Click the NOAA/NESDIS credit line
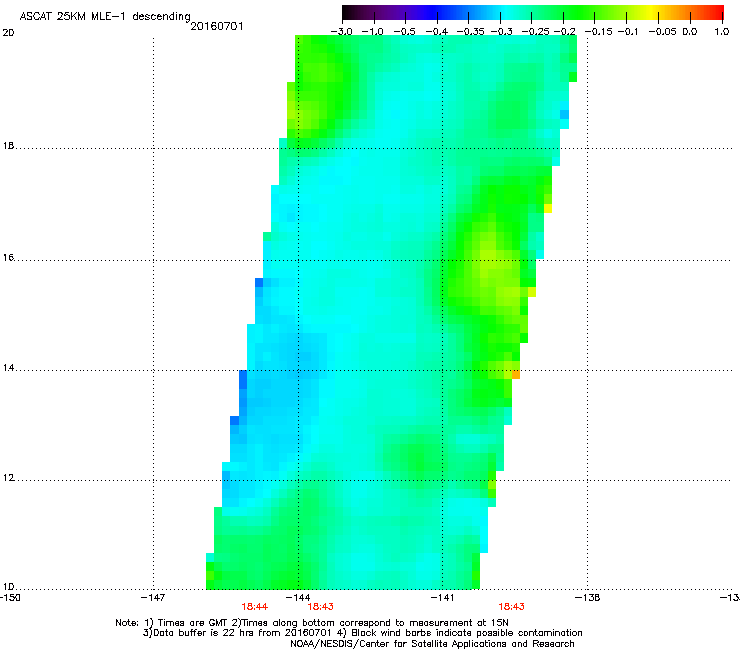Image resolution: width=740 pixels, height=650 pixels. click(432, 644)
